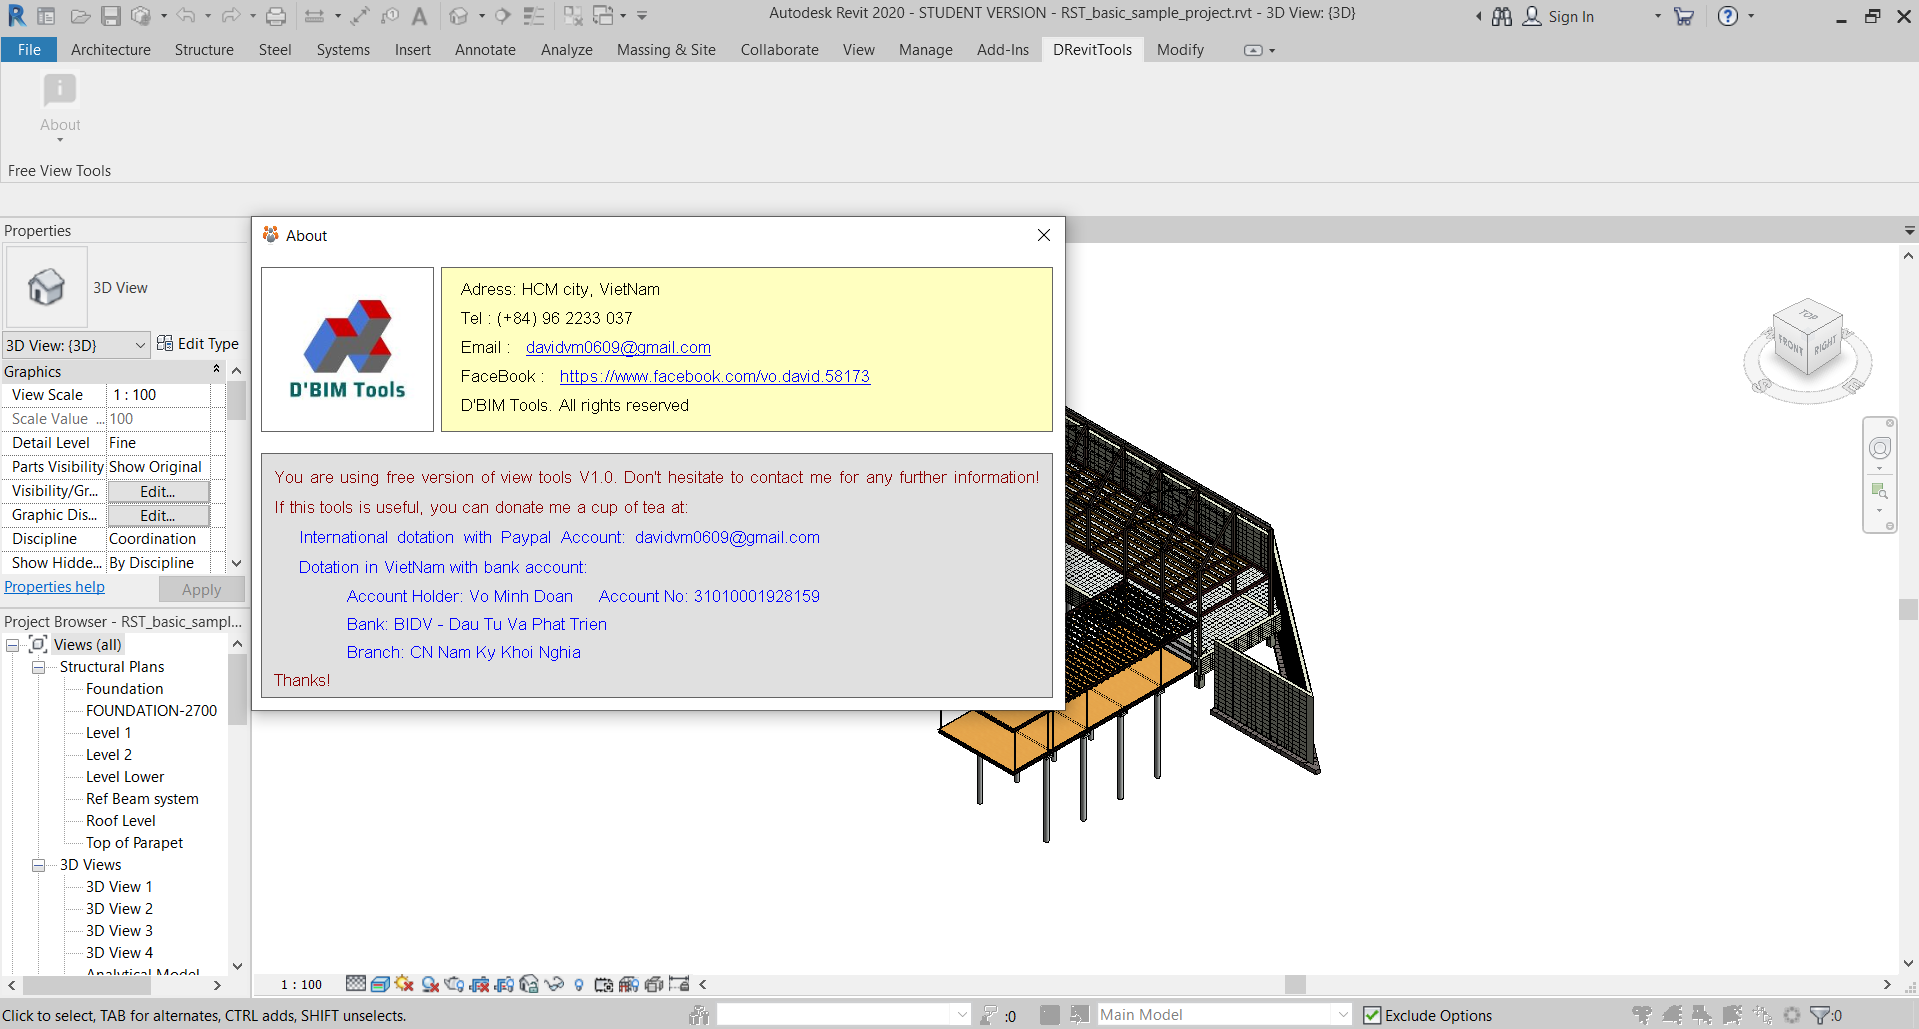Click the View Scale 1 : 100 field
This screenshot has height=1029, width=1919.
(x=158, y=395)
